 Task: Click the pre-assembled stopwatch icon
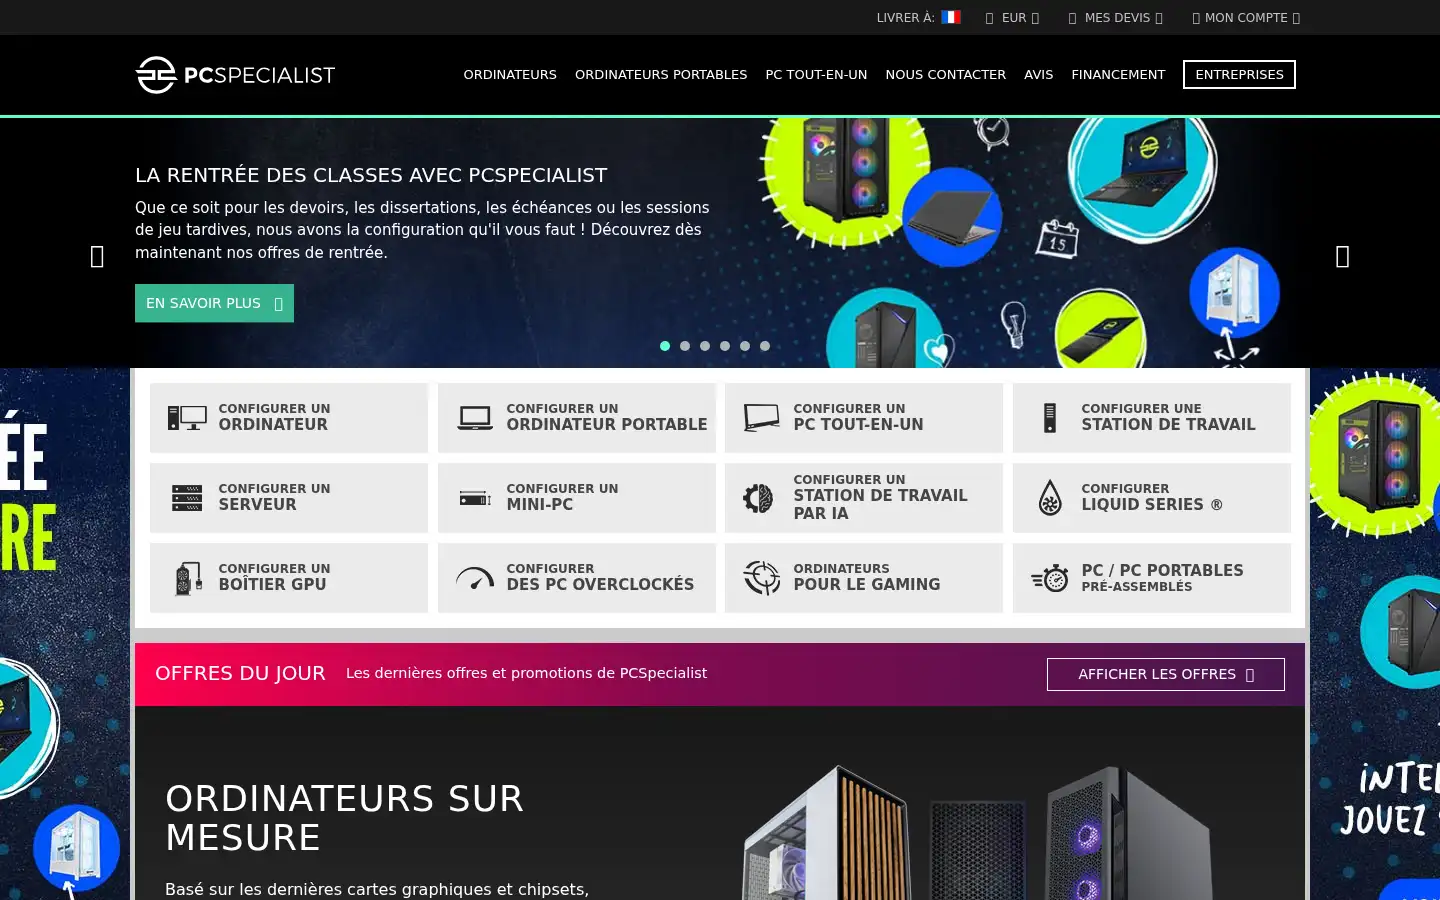coord(1050,577)
